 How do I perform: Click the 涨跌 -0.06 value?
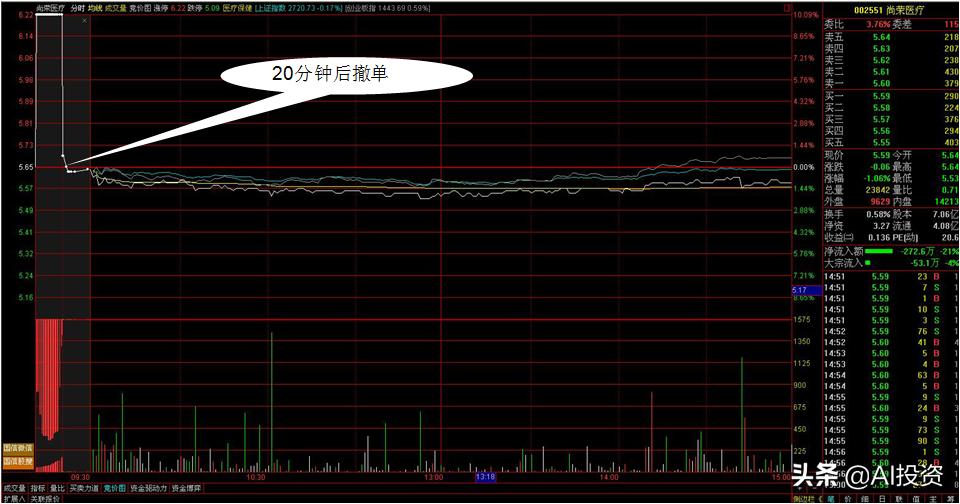(879, 167)
